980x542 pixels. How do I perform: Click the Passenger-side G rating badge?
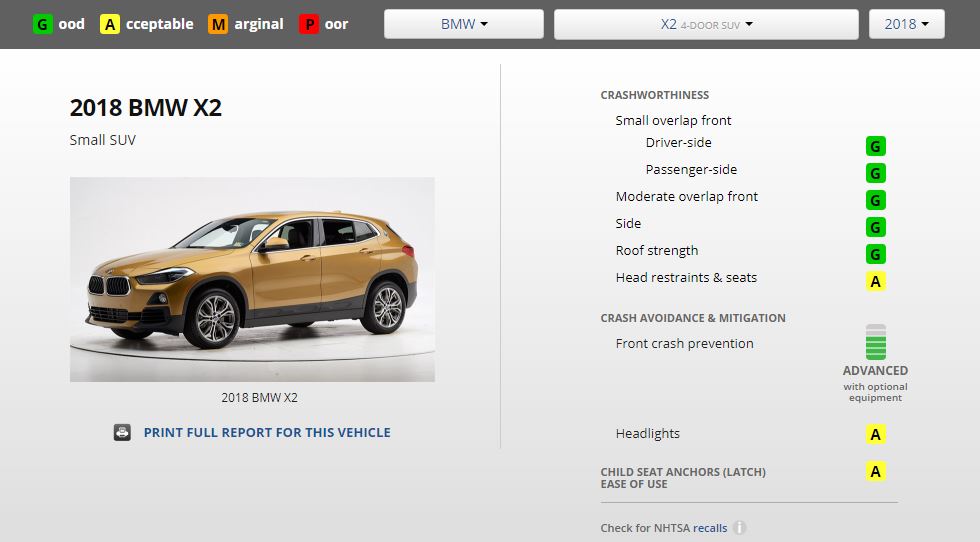tap(876, 173)
